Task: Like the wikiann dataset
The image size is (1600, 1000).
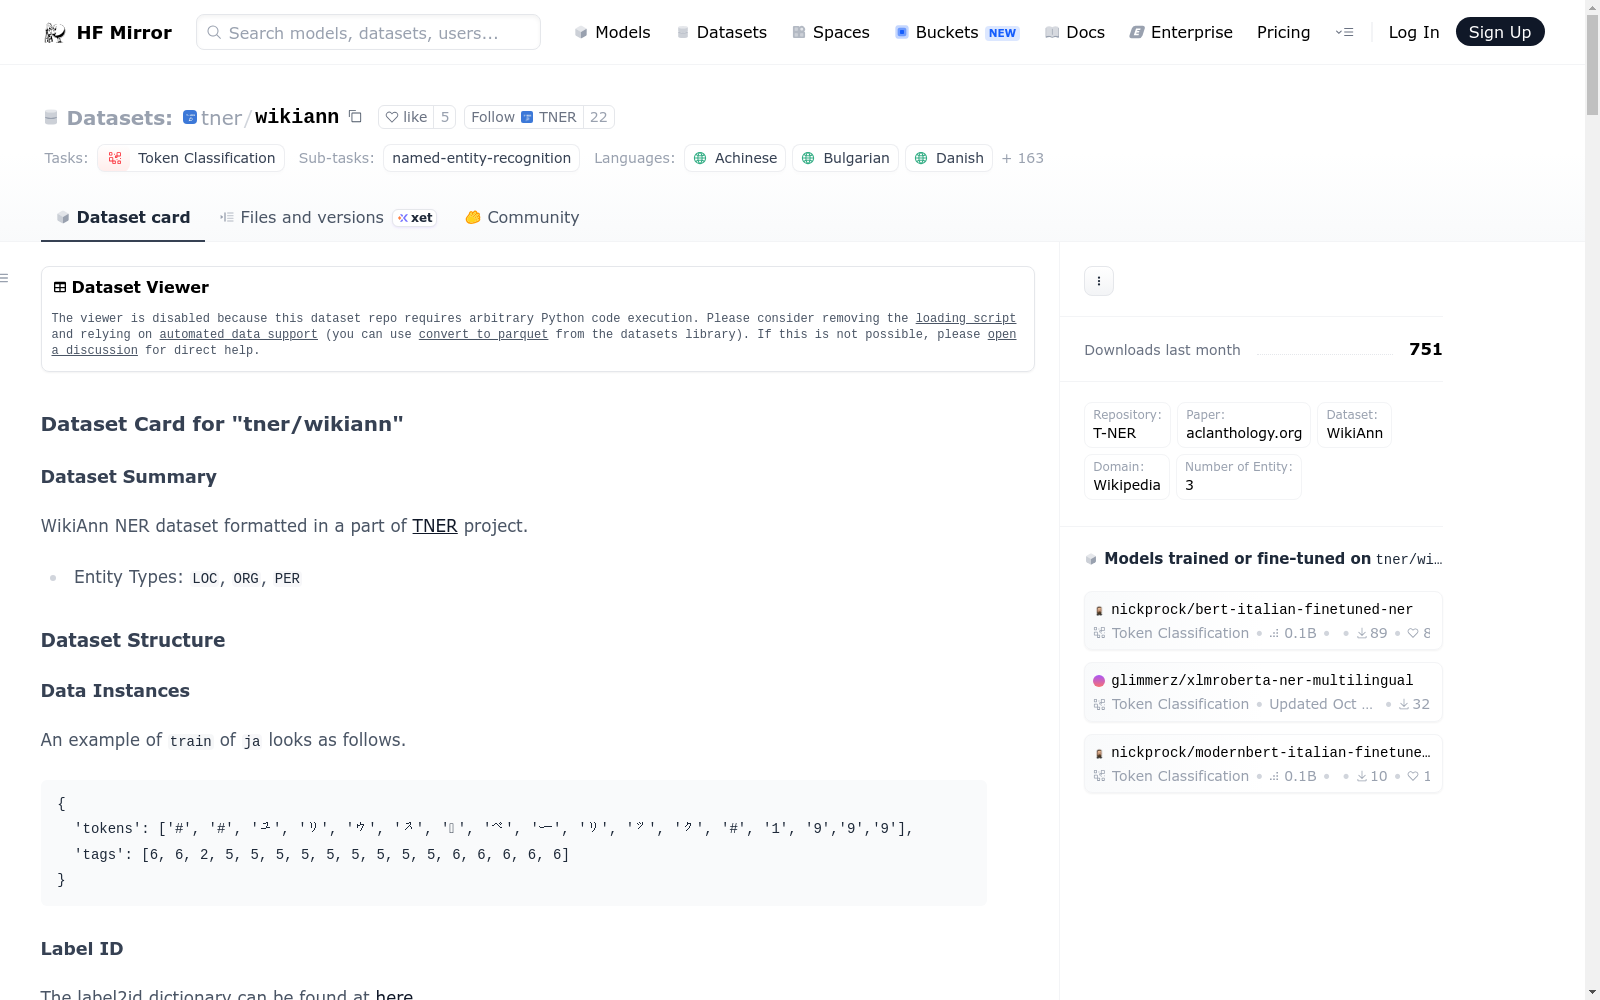Action: (x=406, y=117)
